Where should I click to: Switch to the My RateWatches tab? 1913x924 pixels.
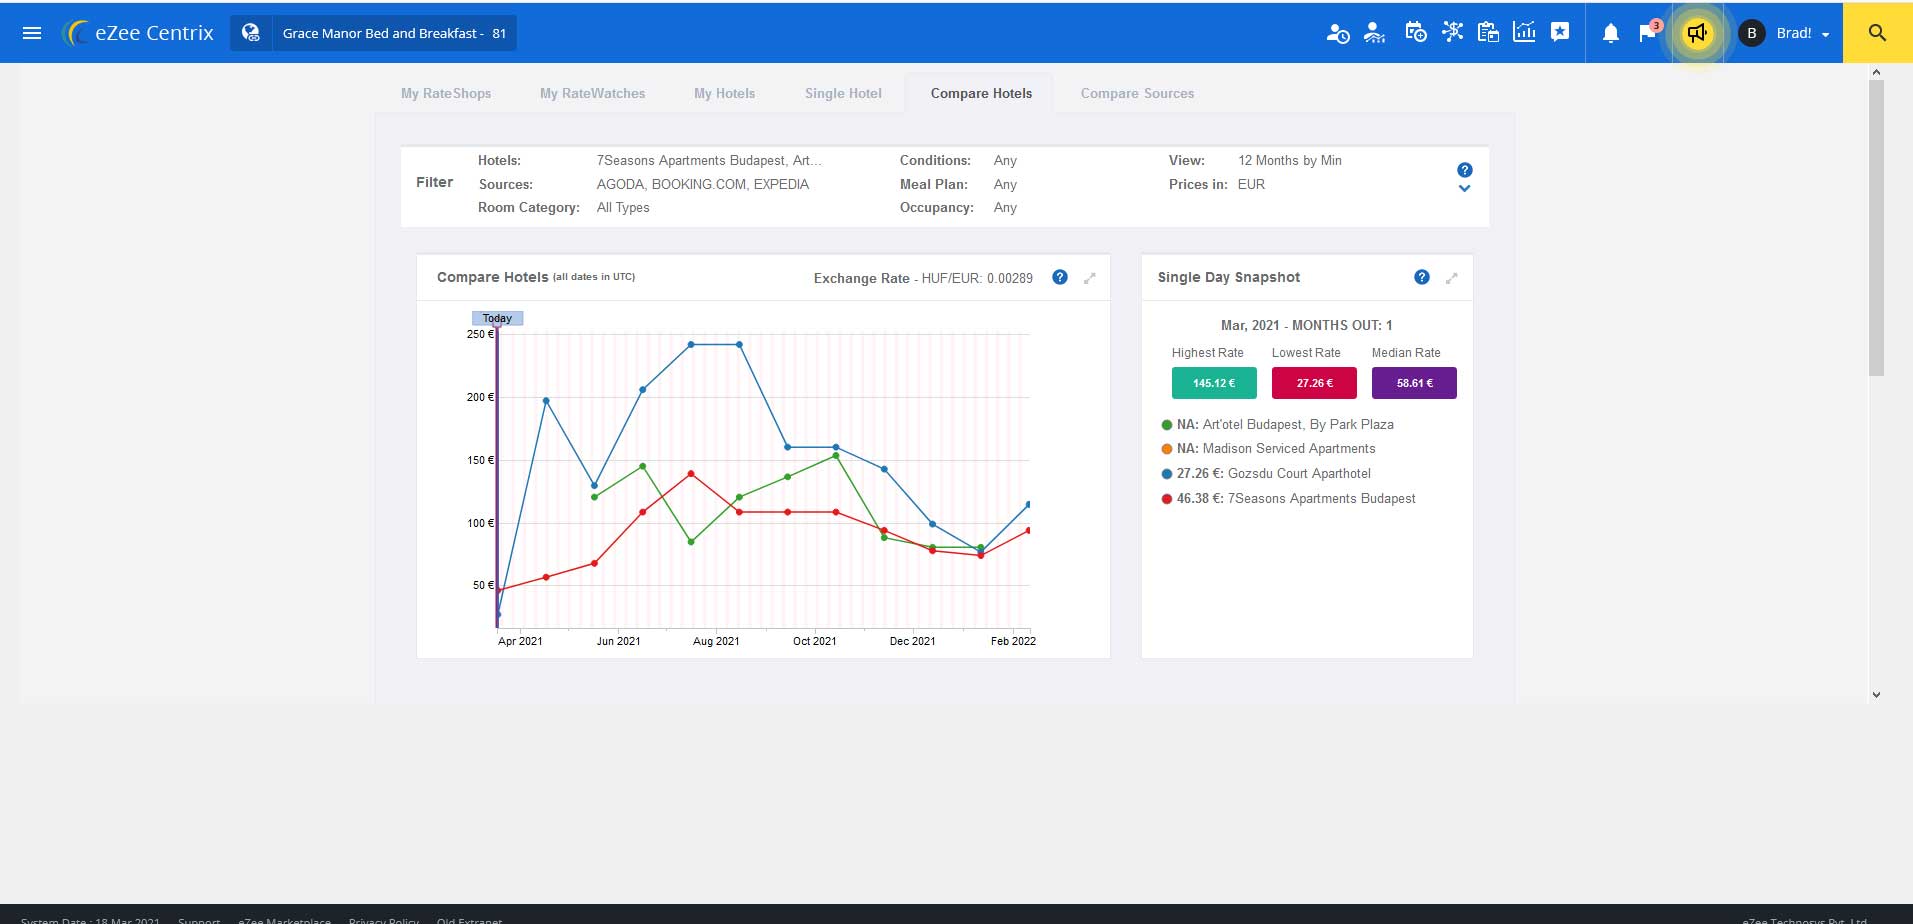(592, 93)
